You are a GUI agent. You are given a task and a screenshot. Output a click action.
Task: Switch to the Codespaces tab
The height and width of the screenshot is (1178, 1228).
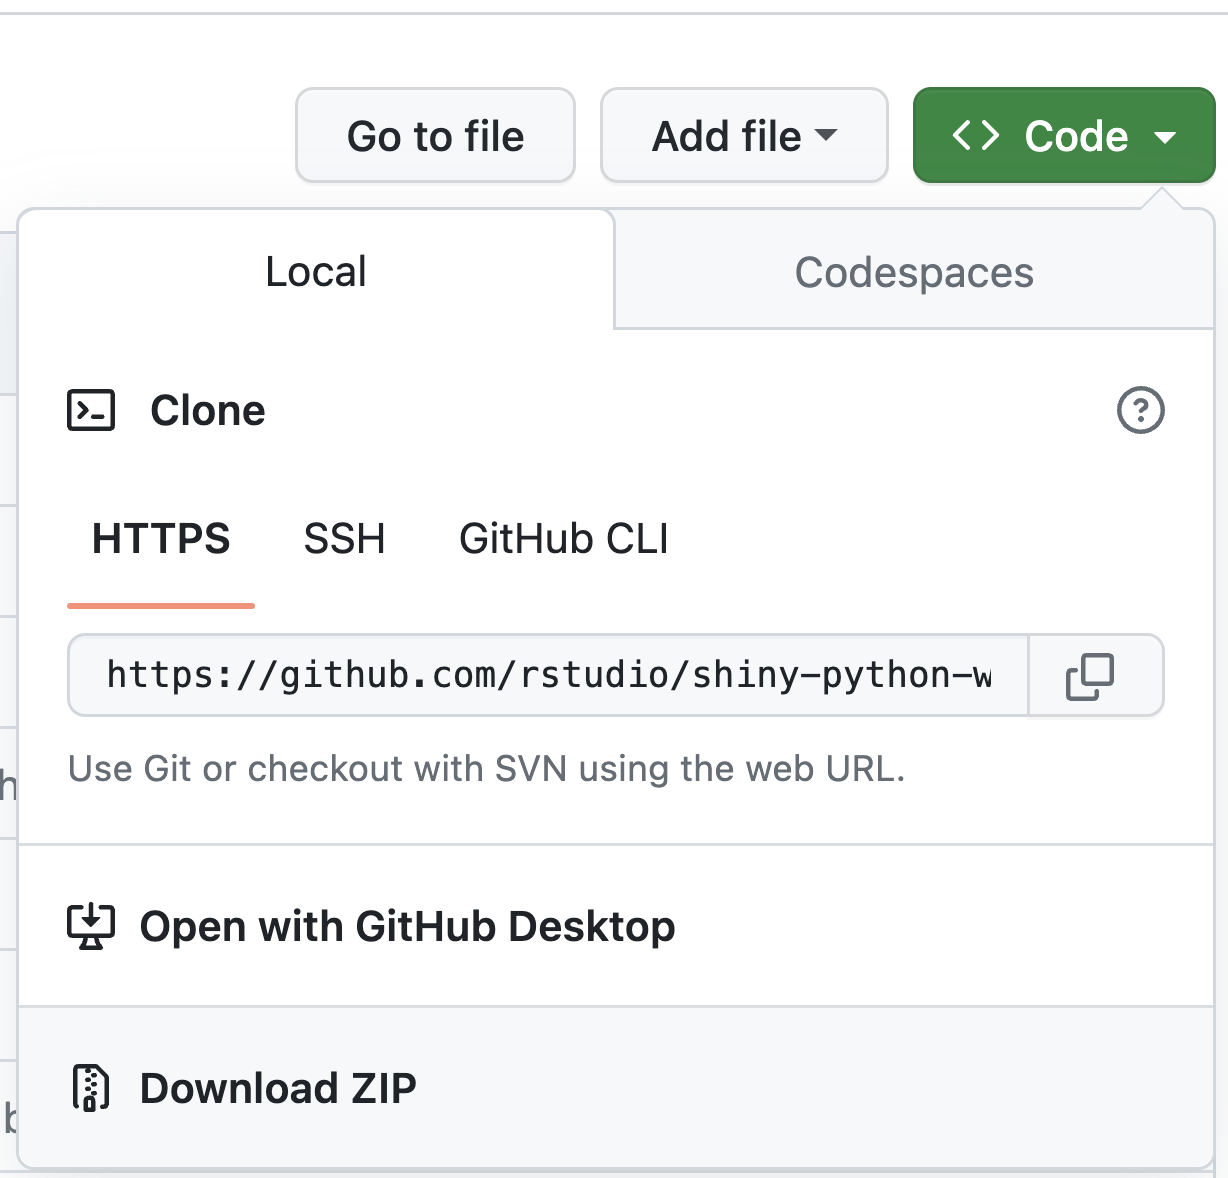tap(914, 272)
